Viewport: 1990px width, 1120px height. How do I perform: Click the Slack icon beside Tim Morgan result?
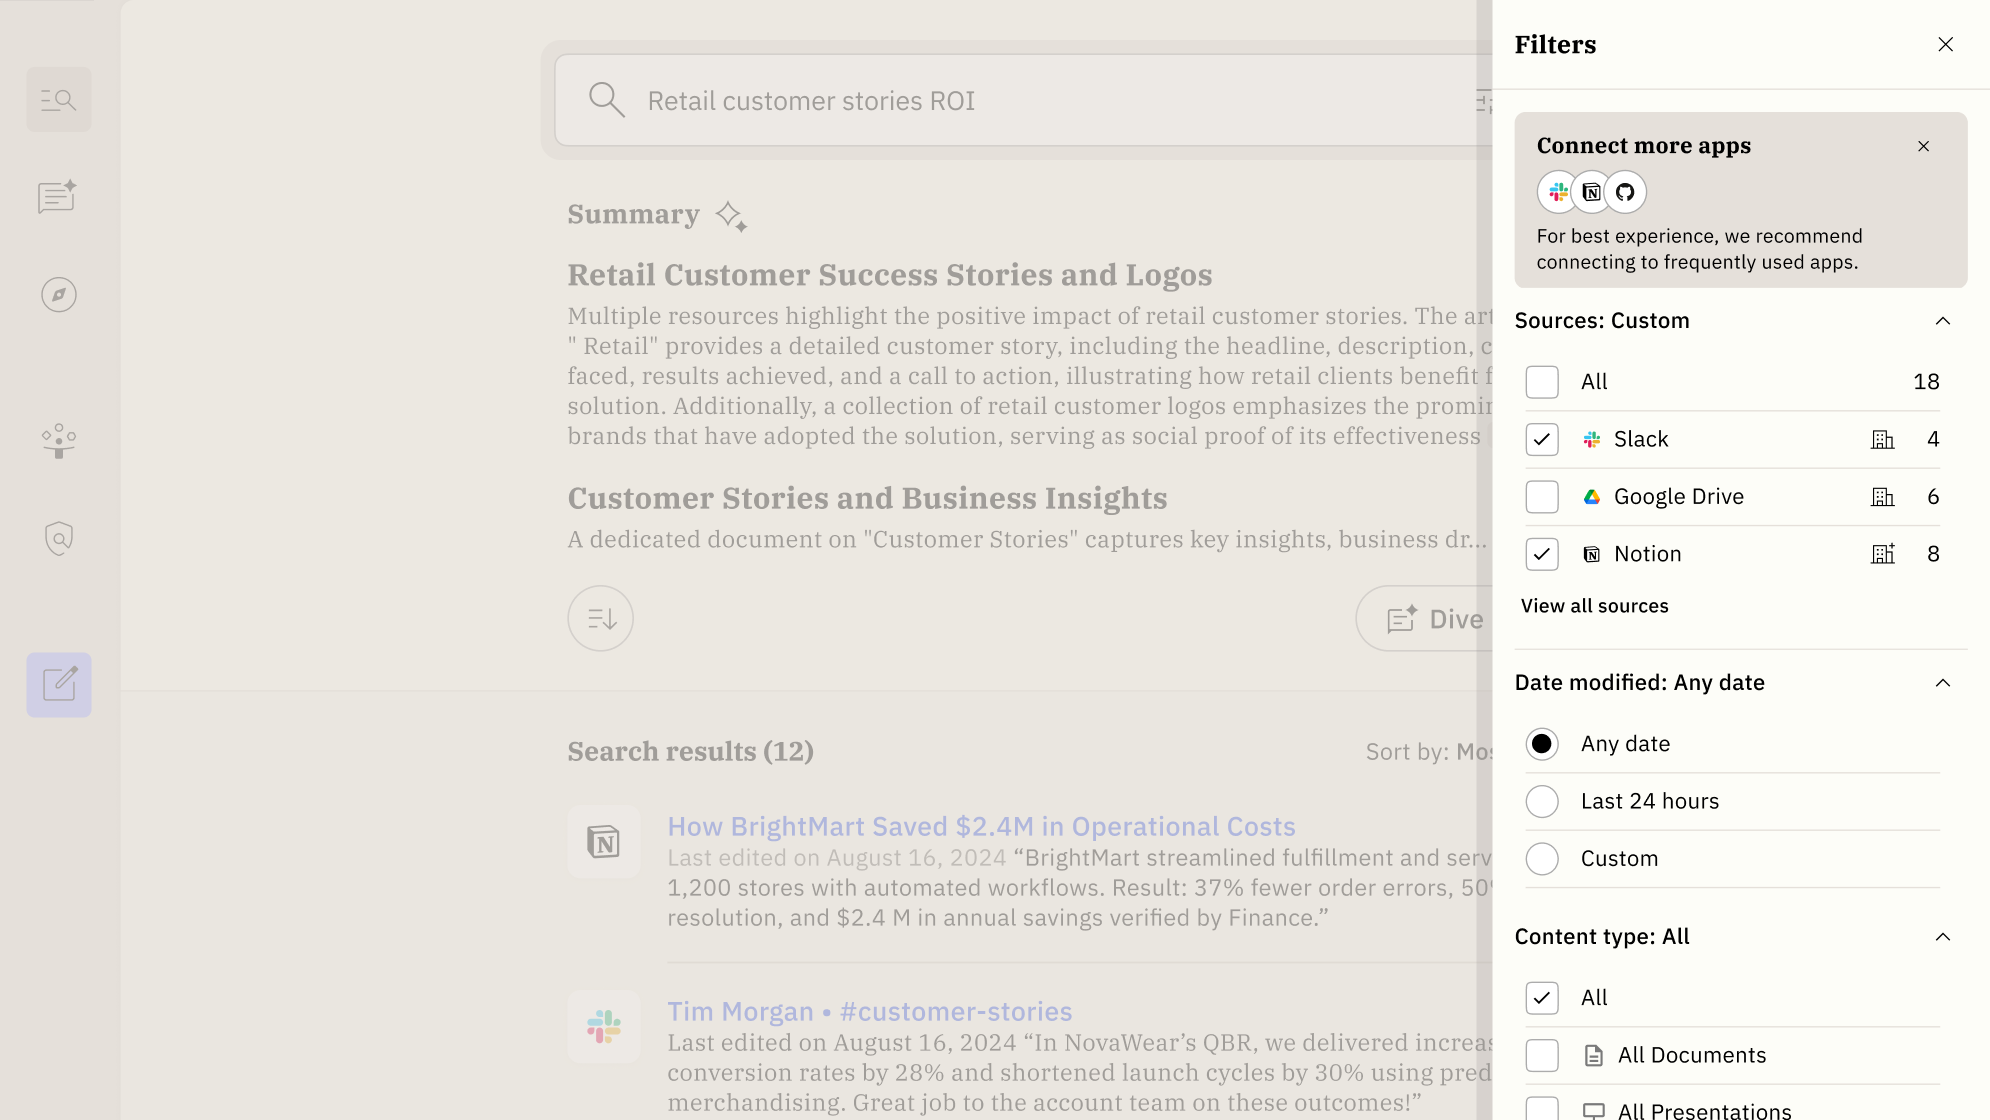coord(603,1027)
